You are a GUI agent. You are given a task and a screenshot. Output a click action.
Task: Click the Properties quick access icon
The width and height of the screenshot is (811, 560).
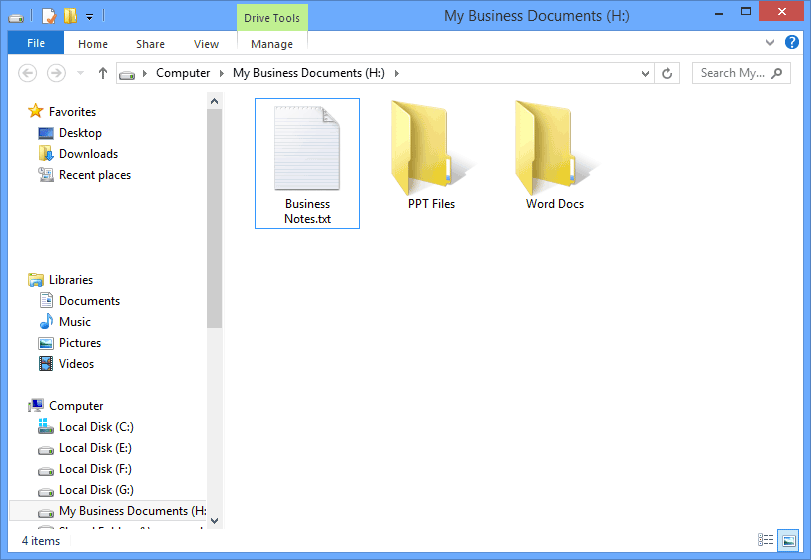click(49, 16)
